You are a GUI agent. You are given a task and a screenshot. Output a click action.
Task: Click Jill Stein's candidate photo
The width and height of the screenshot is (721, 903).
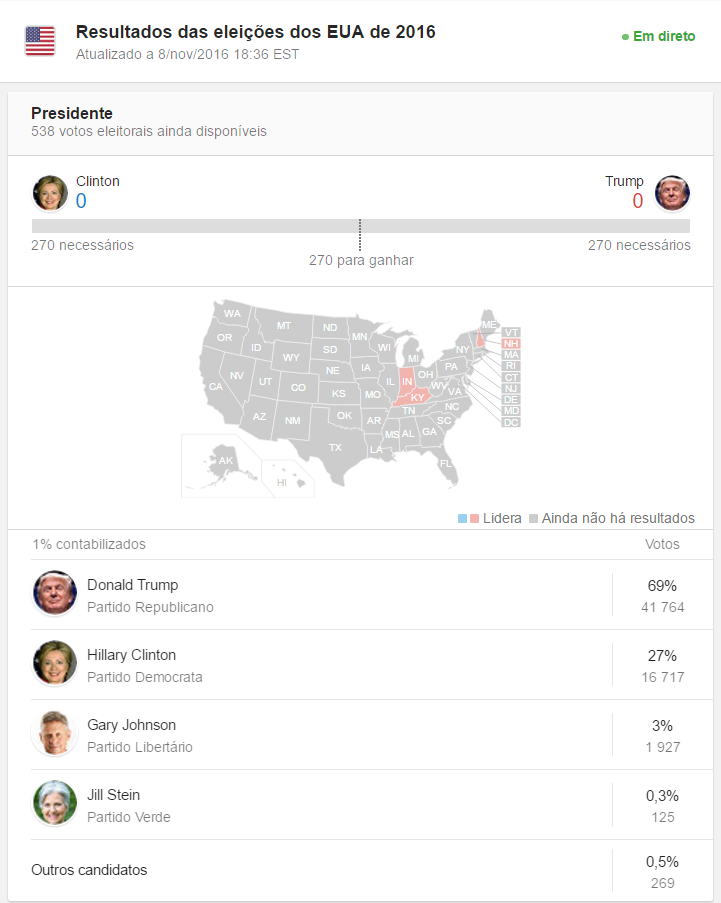click(54, 804)
